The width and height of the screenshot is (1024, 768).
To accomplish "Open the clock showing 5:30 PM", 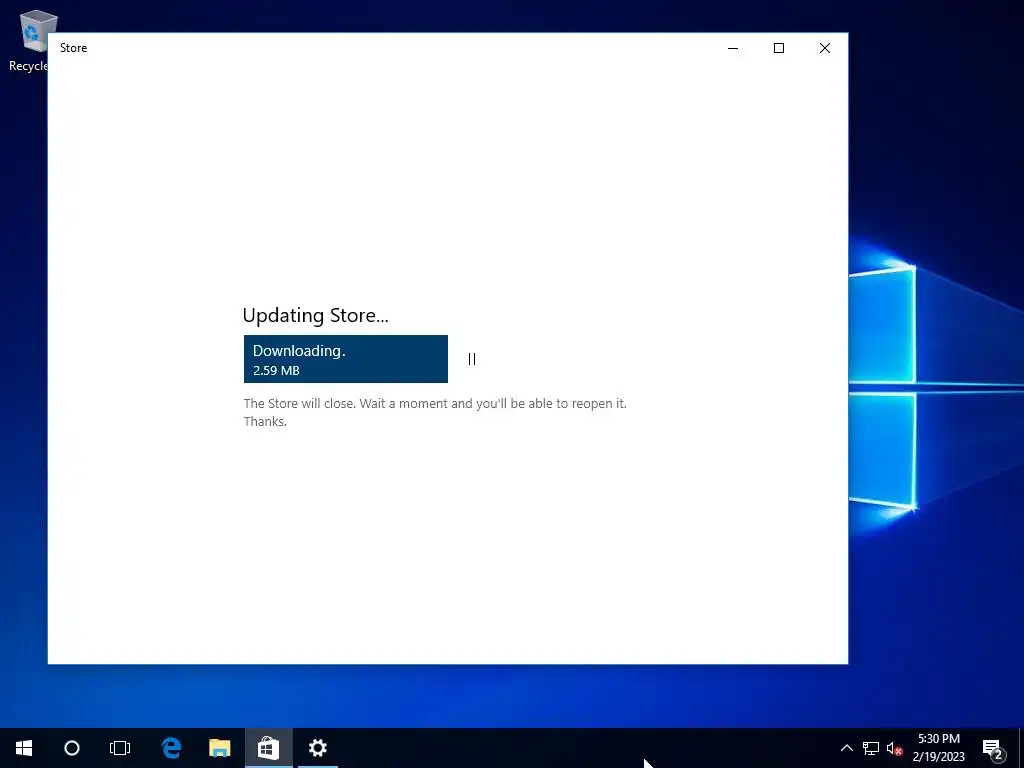I will click(938, 748).
